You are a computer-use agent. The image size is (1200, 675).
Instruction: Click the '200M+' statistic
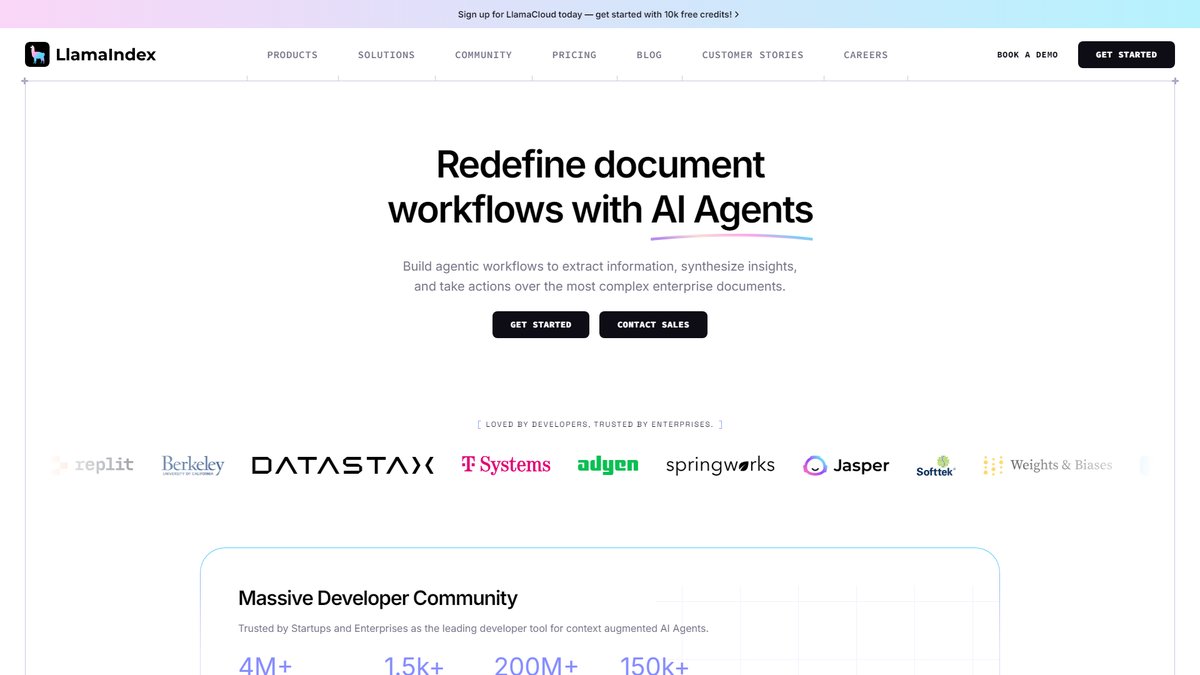point(536,665)
